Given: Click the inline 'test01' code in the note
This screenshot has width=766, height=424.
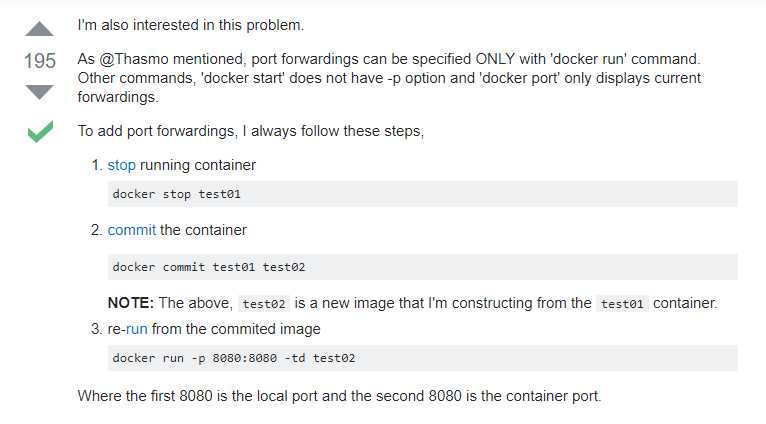Looking at the screenshot, I should (622, 304).
